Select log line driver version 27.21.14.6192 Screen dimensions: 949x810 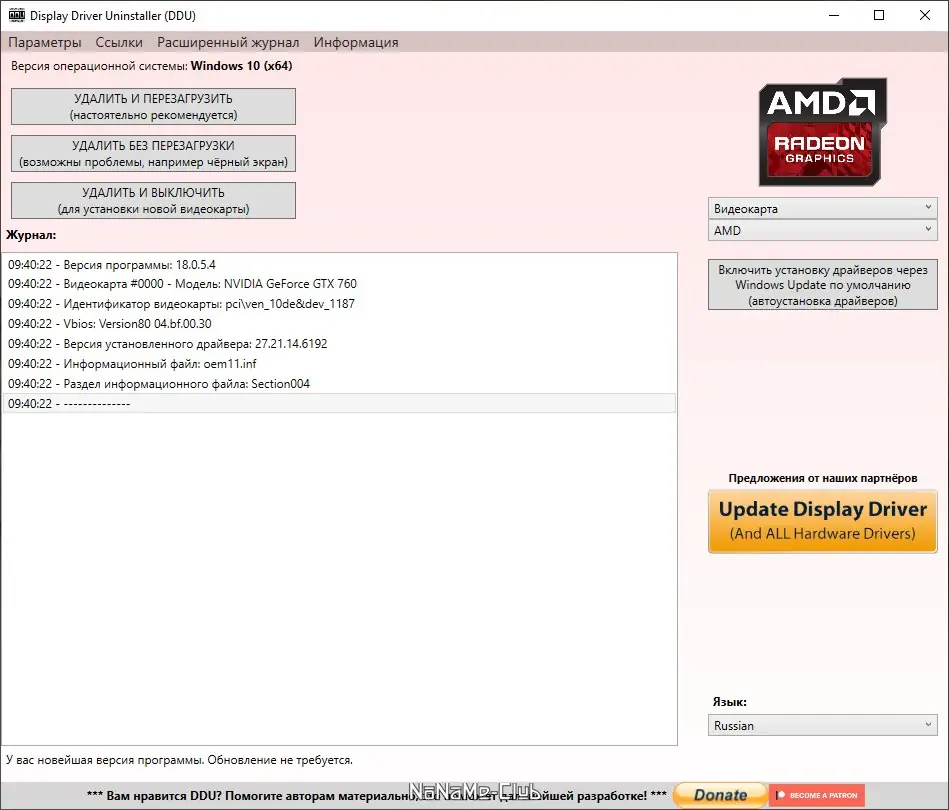tap(339, 343)
